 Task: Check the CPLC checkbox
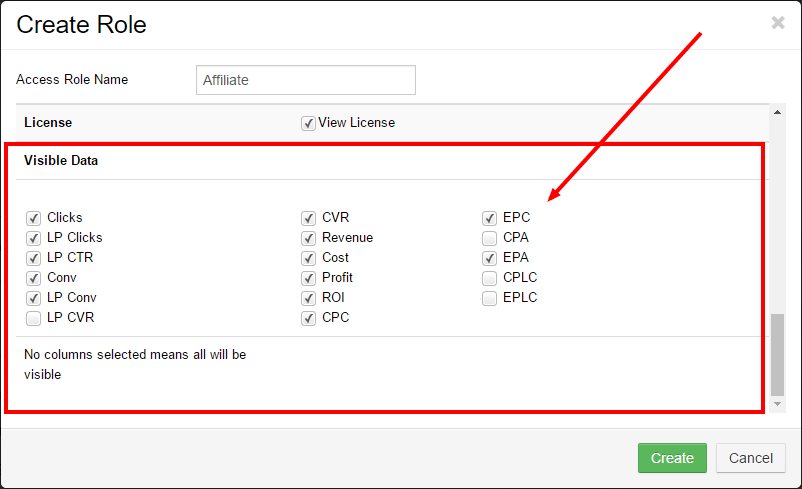point(489,278)
